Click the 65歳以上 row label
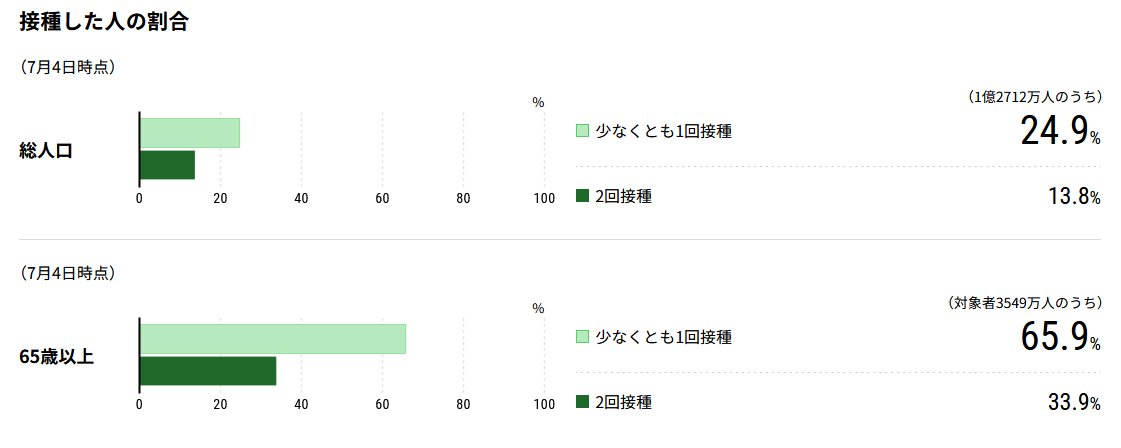1121x448 pixels. point(56,357)
